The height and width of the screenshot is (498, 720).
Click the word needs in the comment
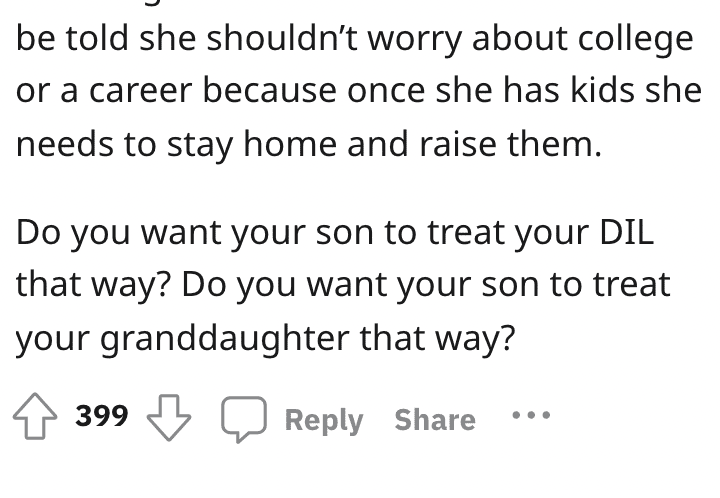(64, 143)
